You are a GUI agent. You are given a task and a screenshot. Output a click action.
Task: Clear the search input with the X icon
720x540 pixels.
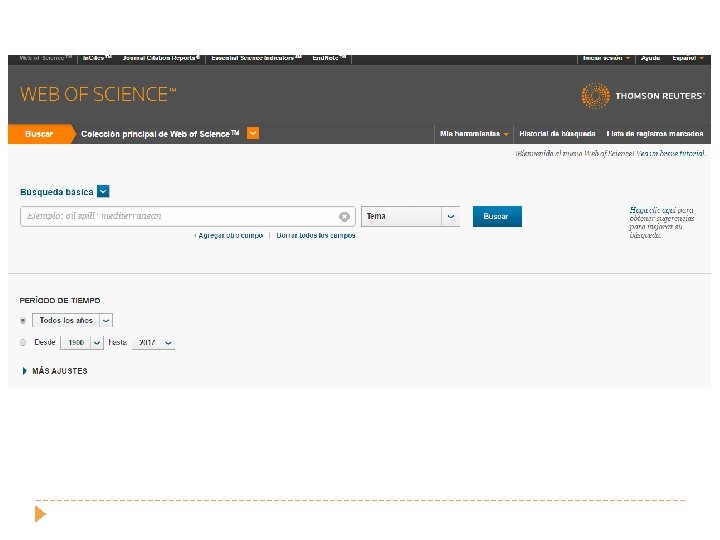coord(344,217)
